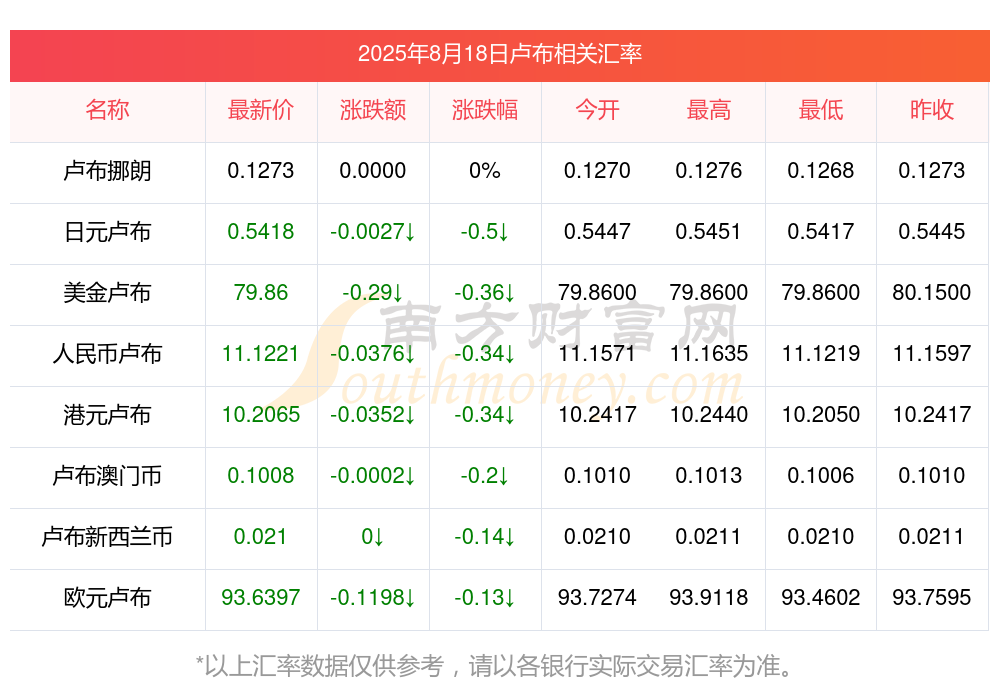Click low value 11.1219
This screenshot has height=698, width=1000.
[821, 353]
